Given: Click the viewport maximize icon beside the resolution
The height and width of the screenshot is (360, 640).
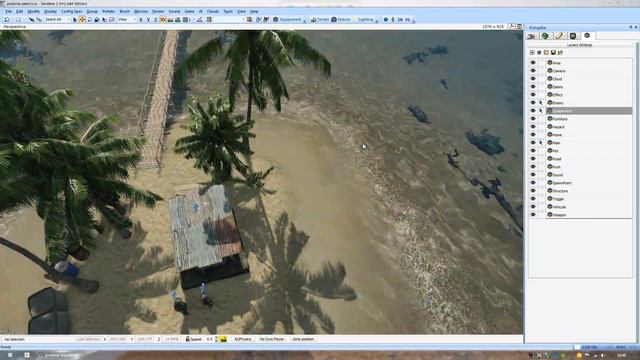Looking at the screenshot, I should [x=520, y=27].
